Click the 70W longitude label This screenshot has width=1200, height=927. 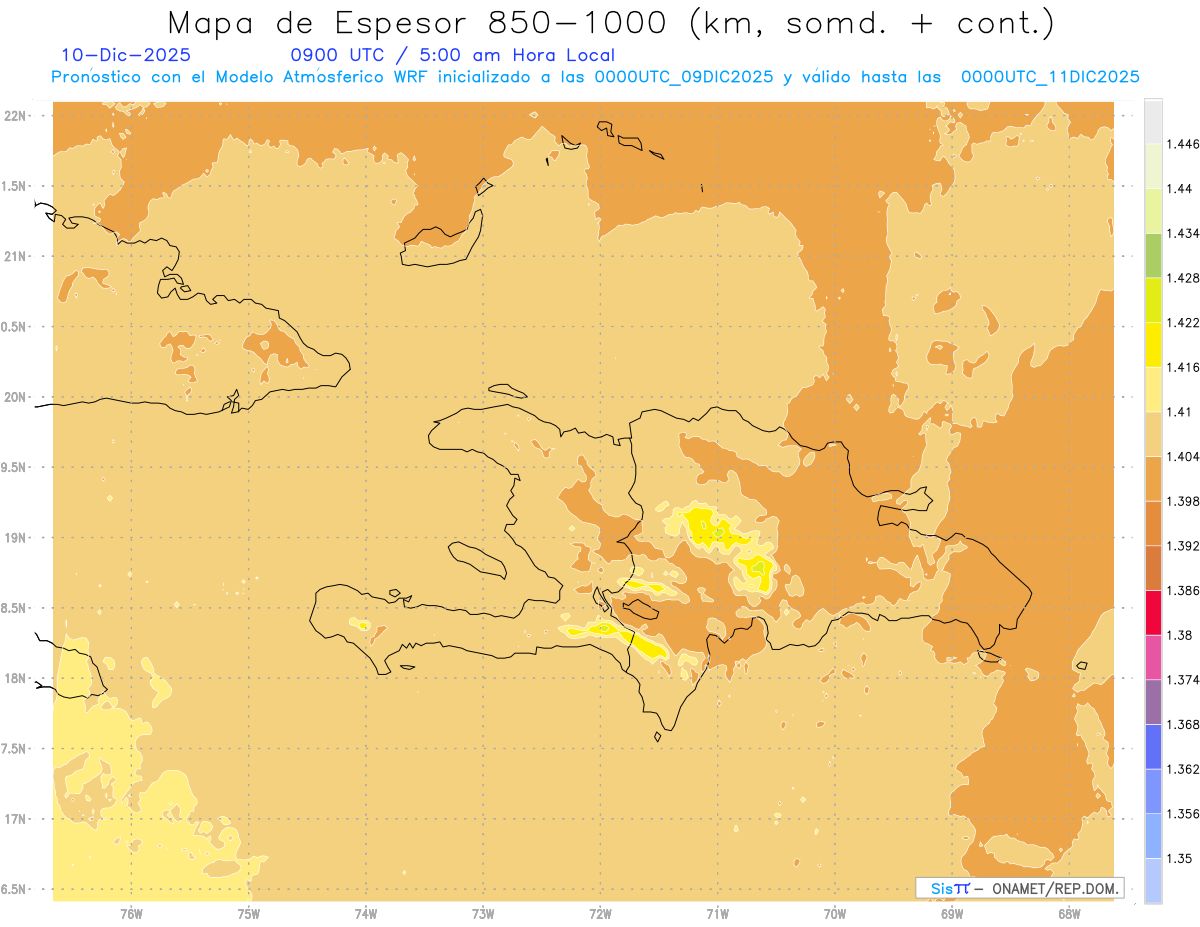click(835, 913)
